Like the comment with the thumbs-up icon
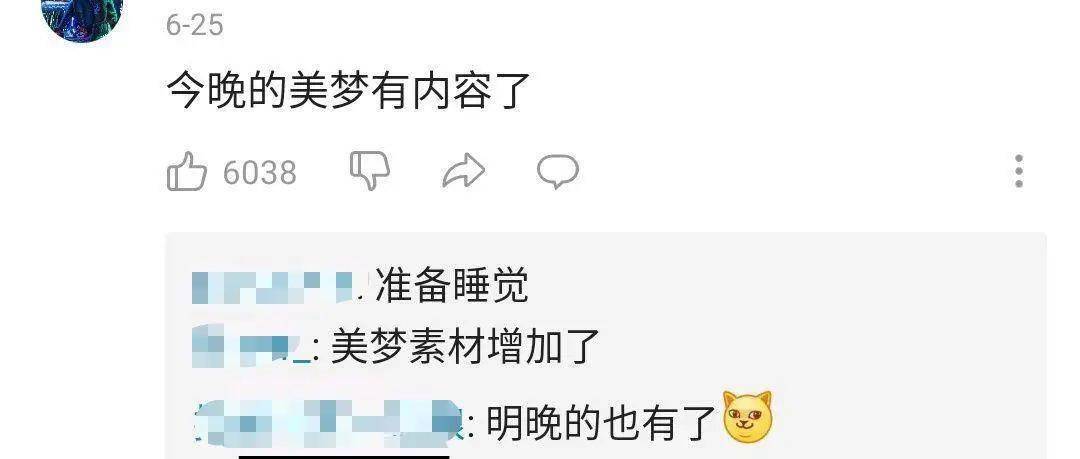This screenshot has width=1080, height=459. pos(187,172)
